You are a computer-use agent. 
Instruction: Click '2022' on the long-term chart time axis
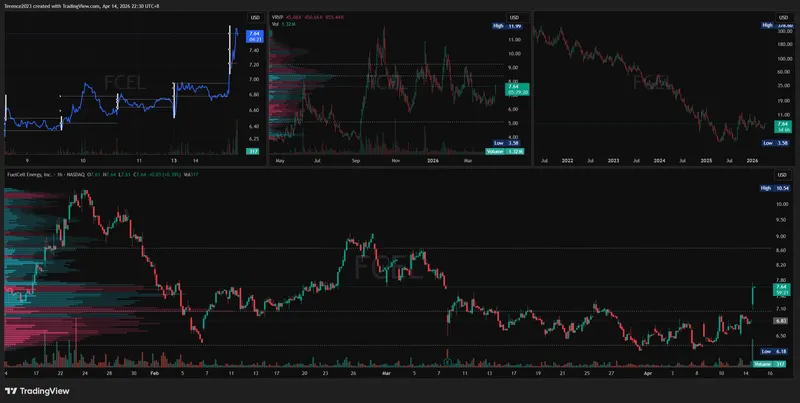tap(567, 160)
